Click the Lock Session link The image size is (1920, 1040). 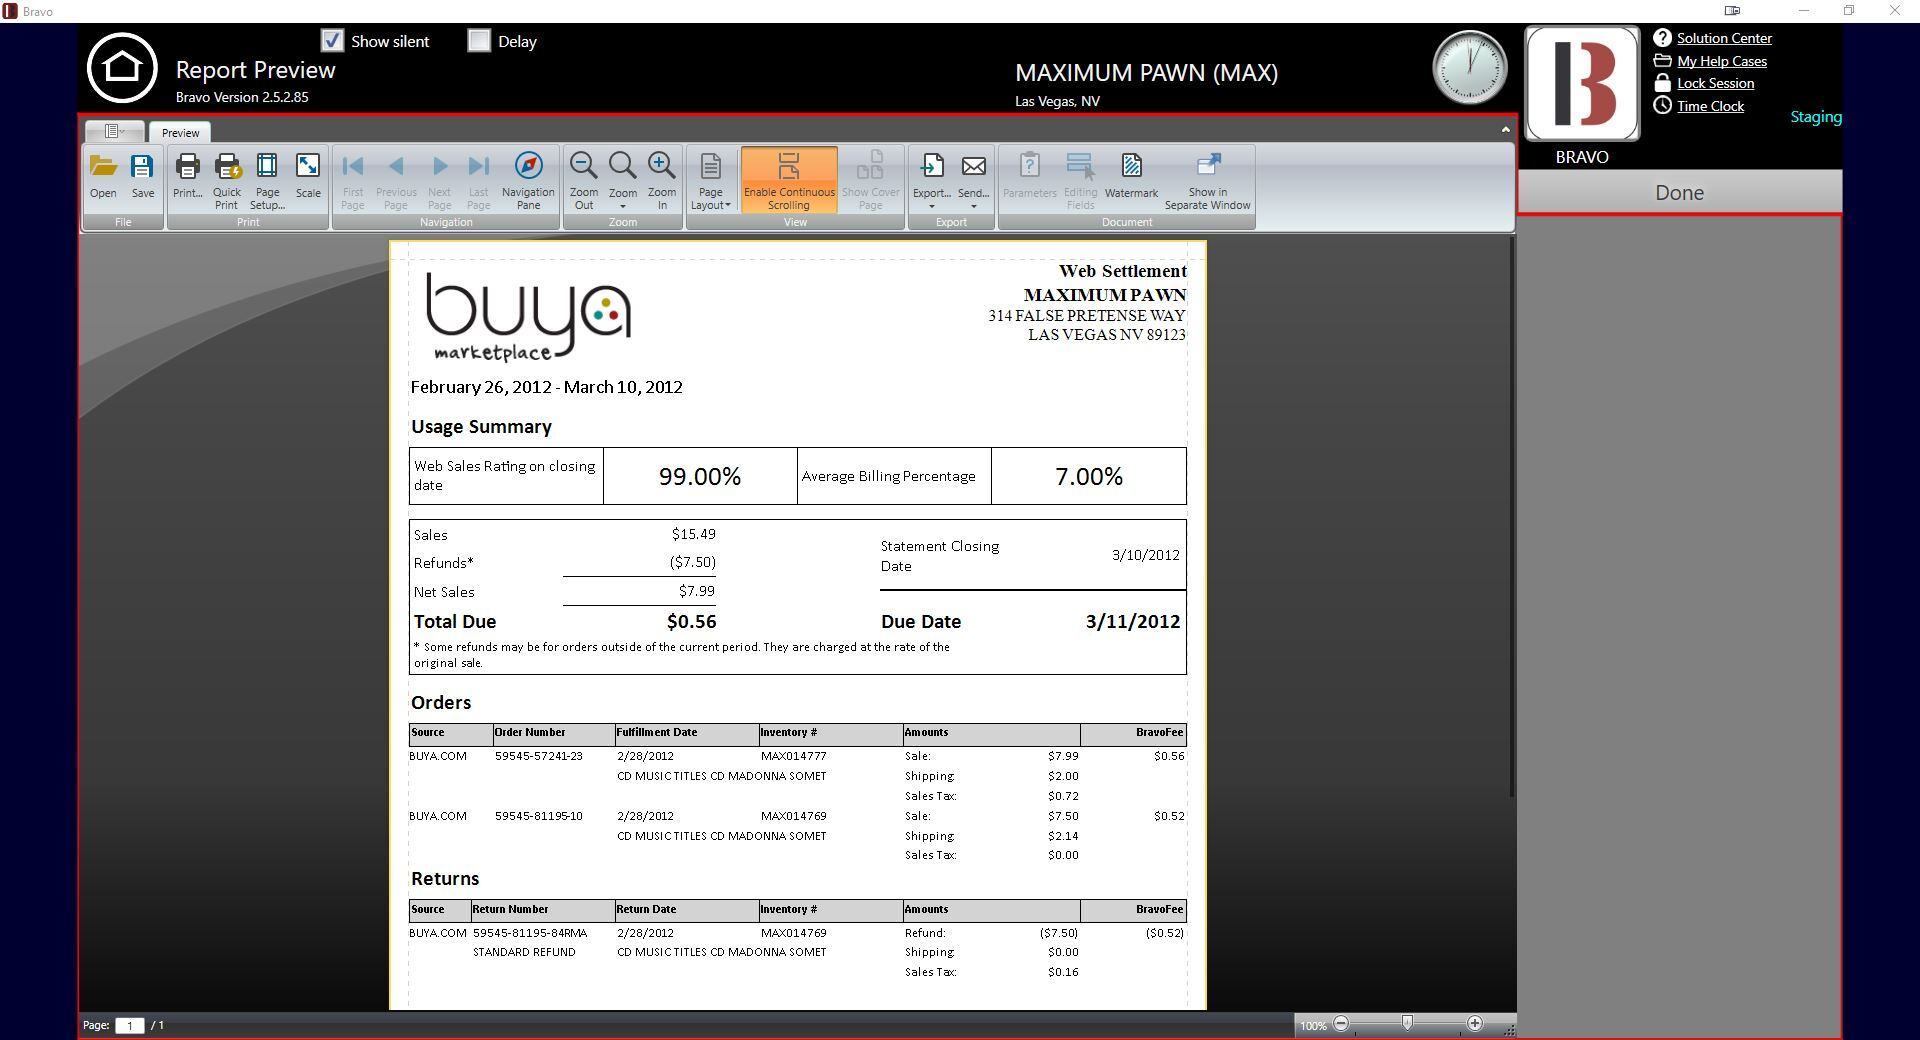click(x=1715, y=83)
